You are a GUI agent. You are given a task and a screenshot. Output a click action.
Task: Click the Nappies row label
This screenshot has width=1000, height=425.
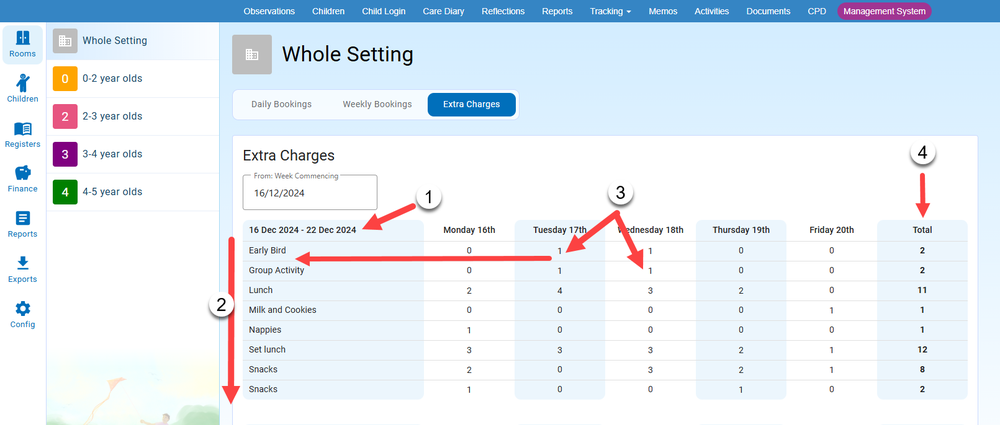[x=265, y=330]
